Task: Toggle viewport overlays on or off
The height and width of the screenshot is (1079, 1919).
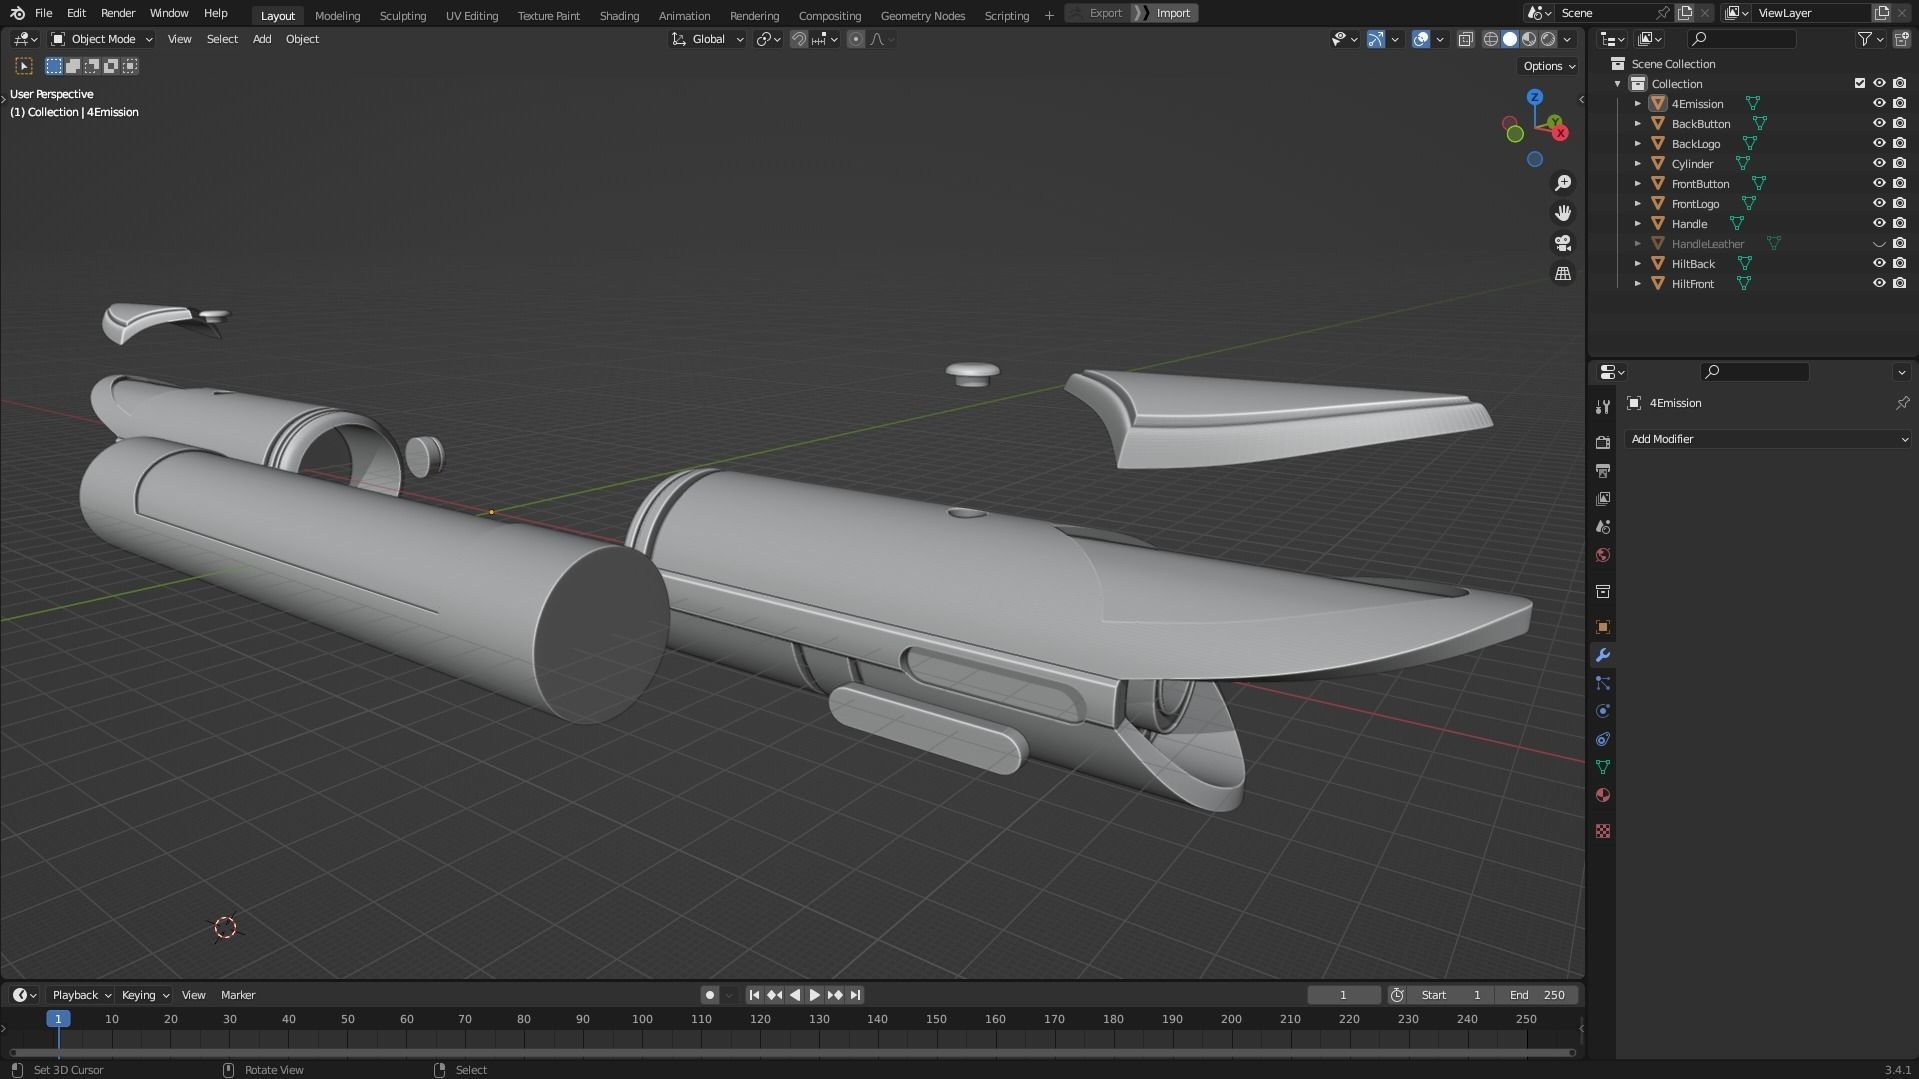Action: click(1421, 39)
